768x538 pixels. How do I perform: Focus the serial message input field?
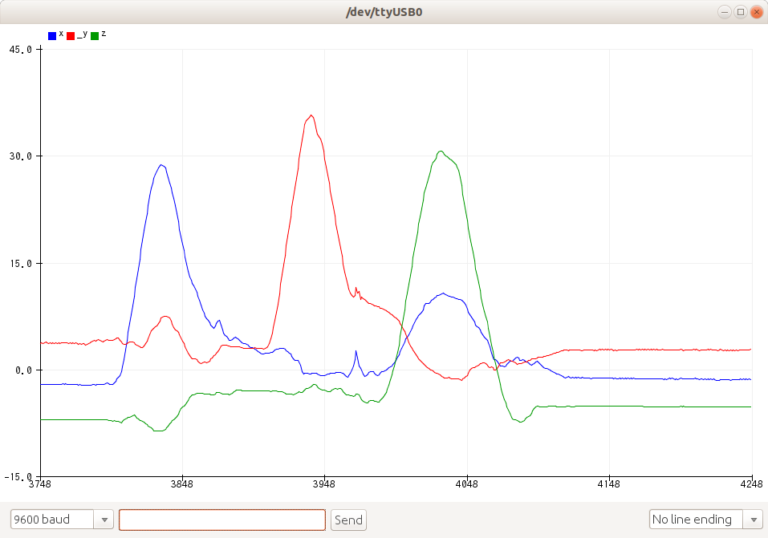(222, 520)
